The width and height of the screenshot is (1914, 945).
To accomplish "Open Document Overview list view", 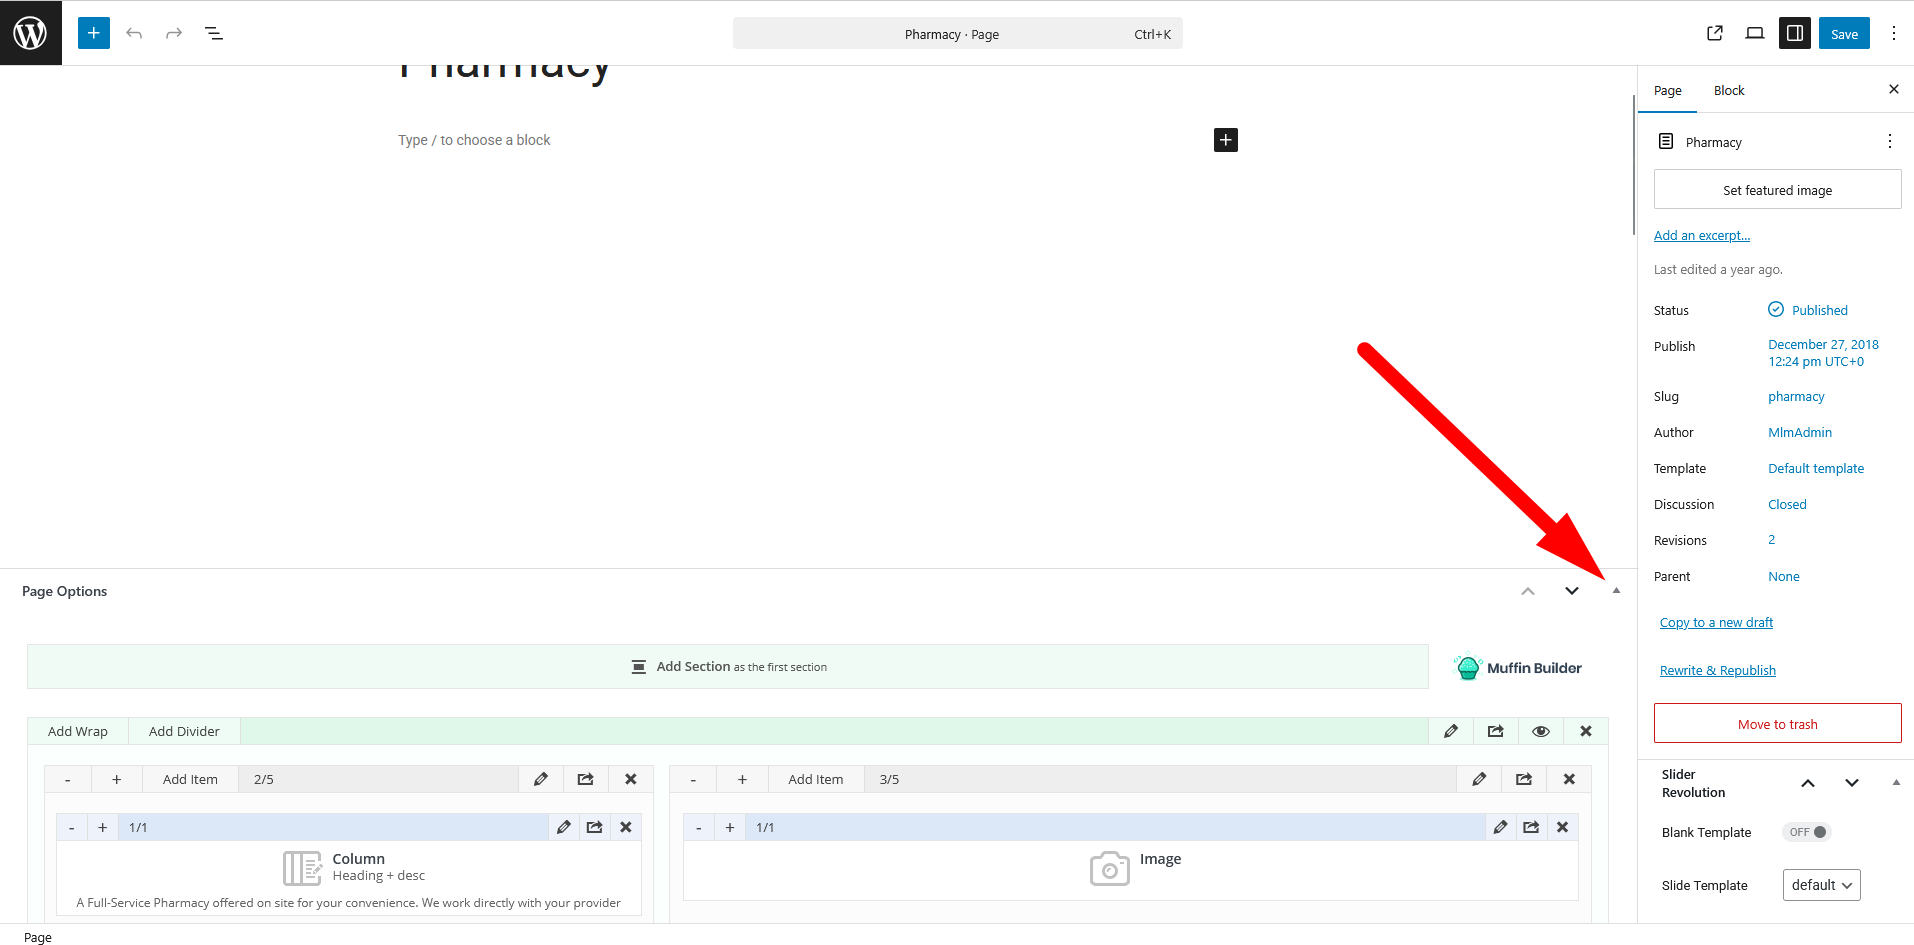I will pos(214,33).
